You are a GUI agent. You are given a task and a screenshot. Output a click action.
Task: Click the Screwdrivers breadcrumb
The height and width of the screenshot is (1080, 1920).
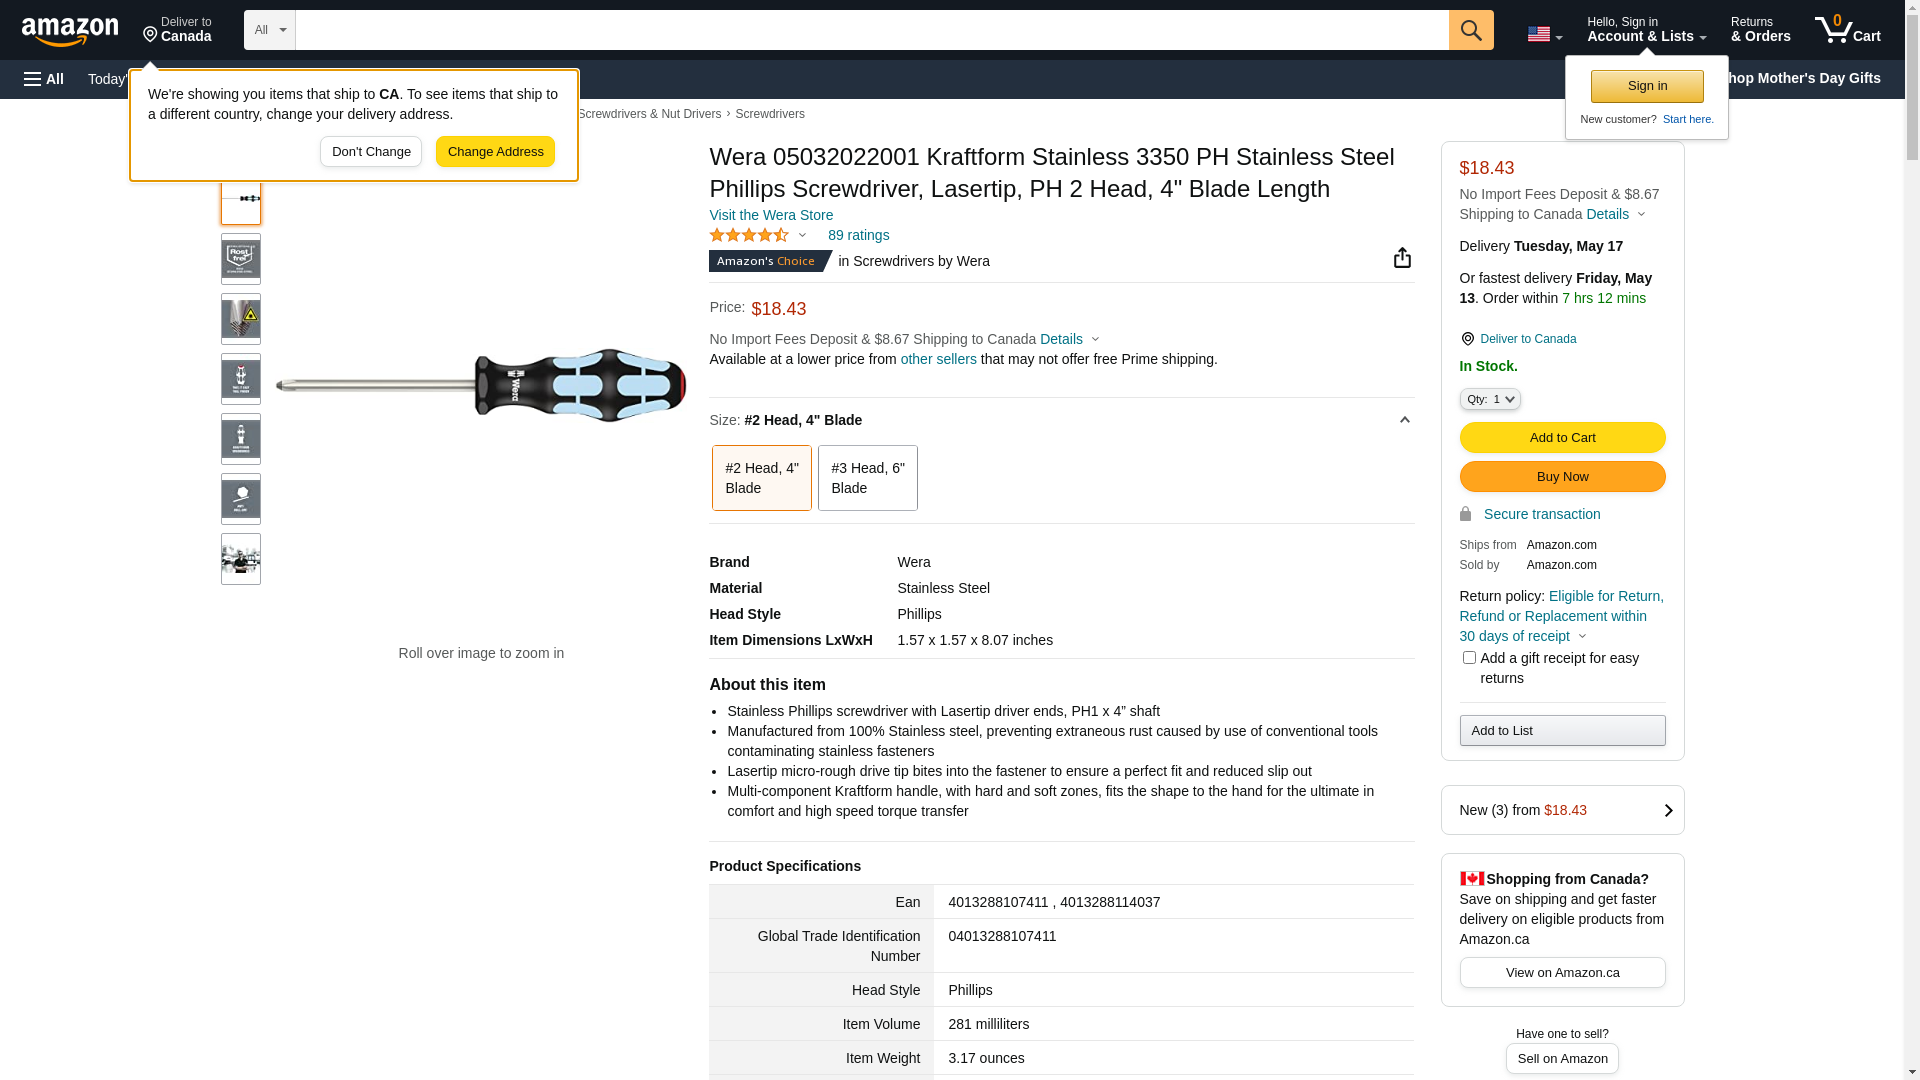(769, 114)
